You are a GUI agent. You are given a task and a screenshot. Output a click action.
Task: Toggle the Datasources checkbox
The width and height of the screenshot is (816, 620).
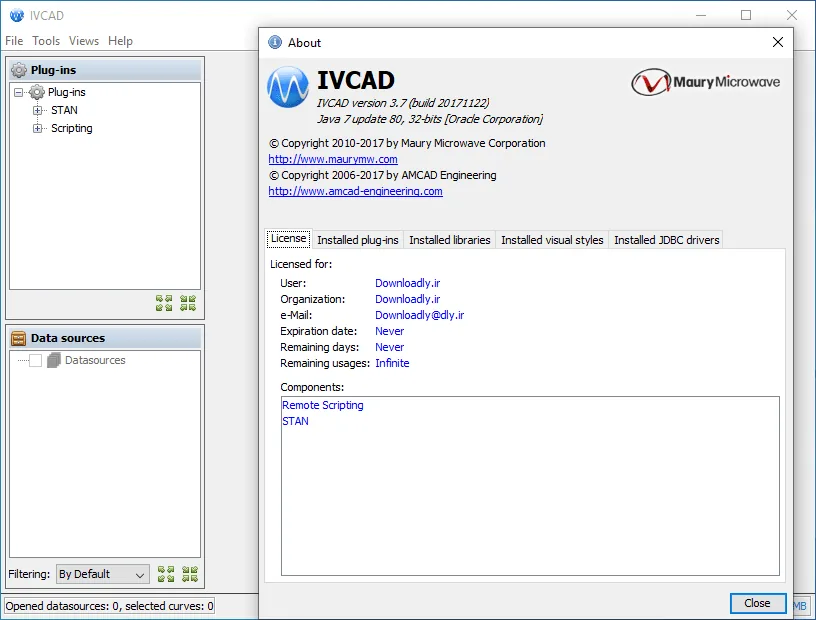35,360
